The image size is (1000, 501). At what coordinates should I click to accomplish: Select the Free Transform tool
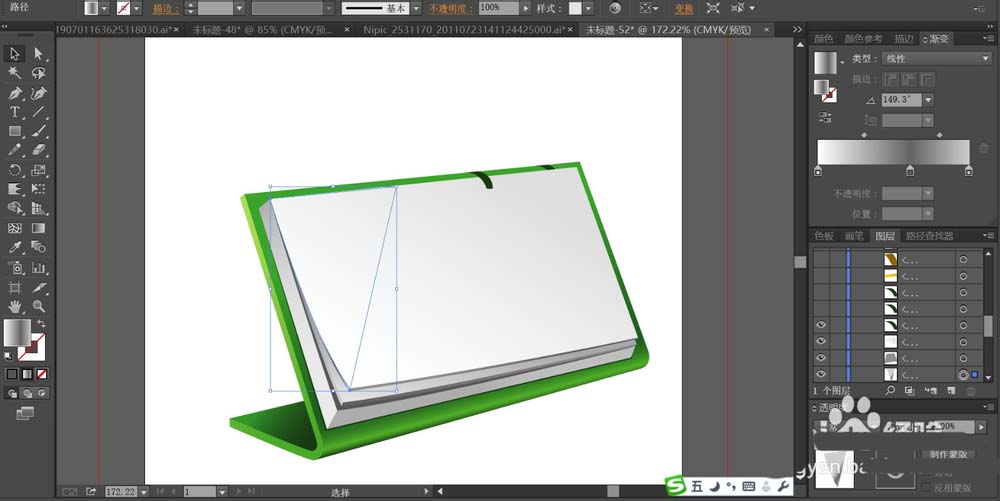point(38,189)
